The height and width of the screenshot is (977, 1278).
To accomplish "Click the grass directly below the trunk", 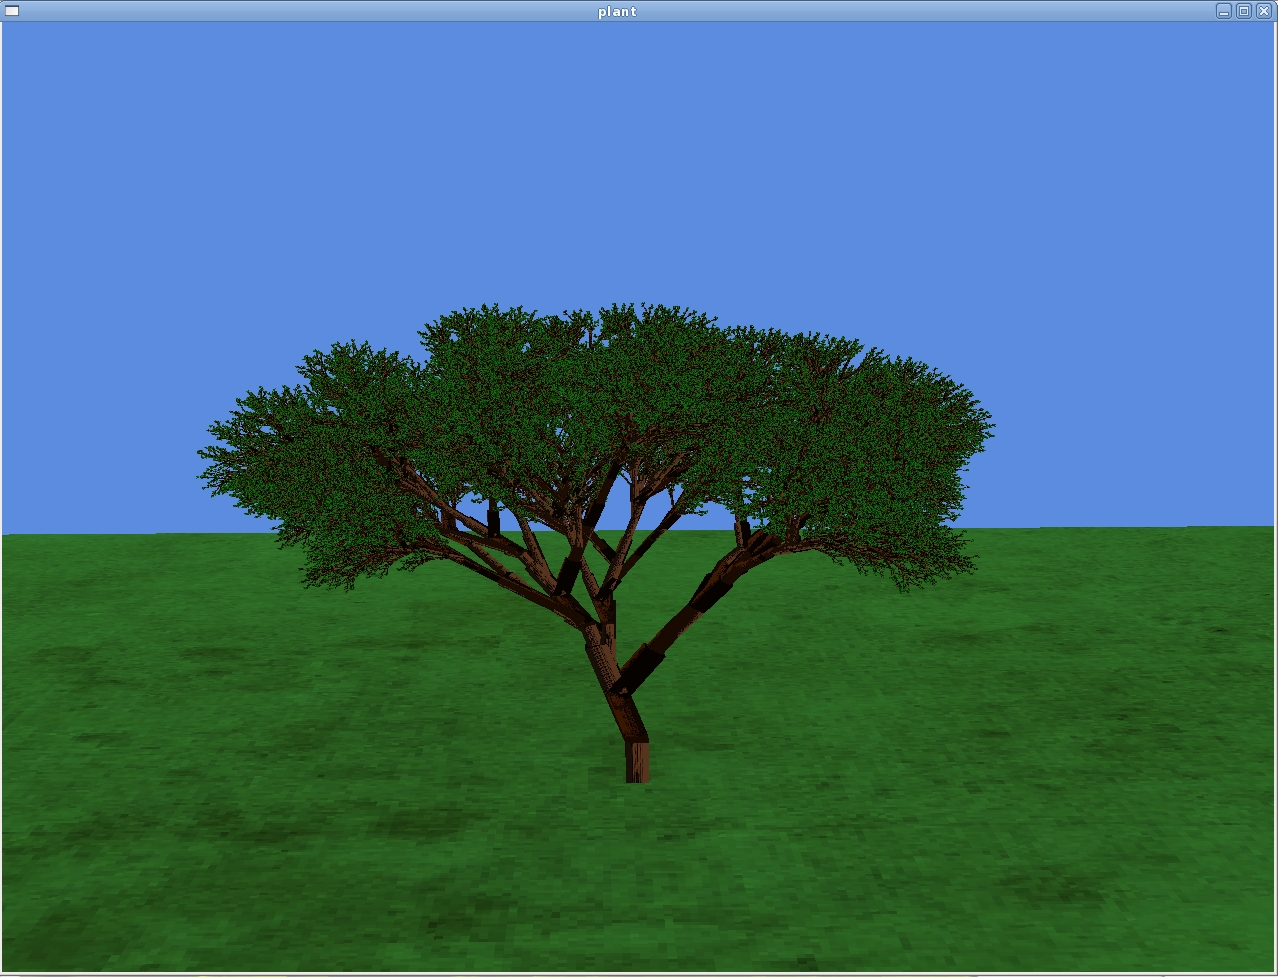I will (x=637, y=850).
